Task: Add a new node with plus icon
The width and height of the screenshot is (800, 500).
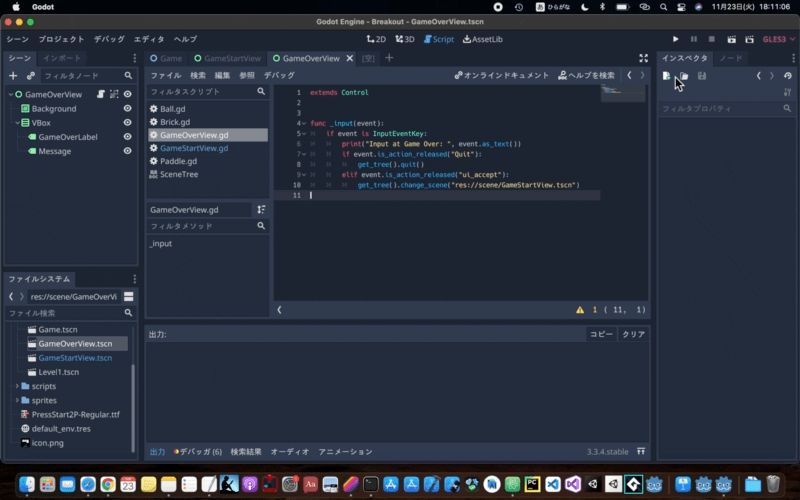Action: 13,76
